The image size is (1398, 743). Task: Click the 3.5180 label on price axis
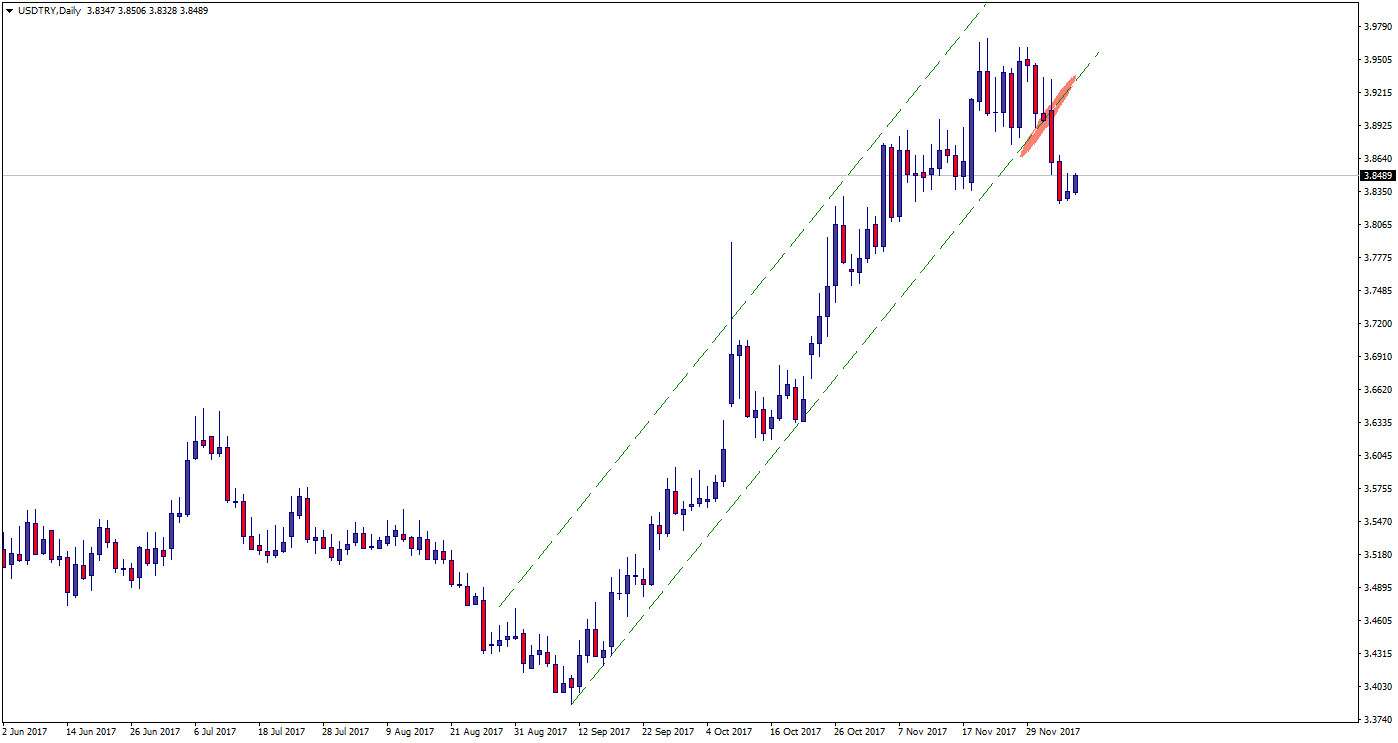(1377, 555)
